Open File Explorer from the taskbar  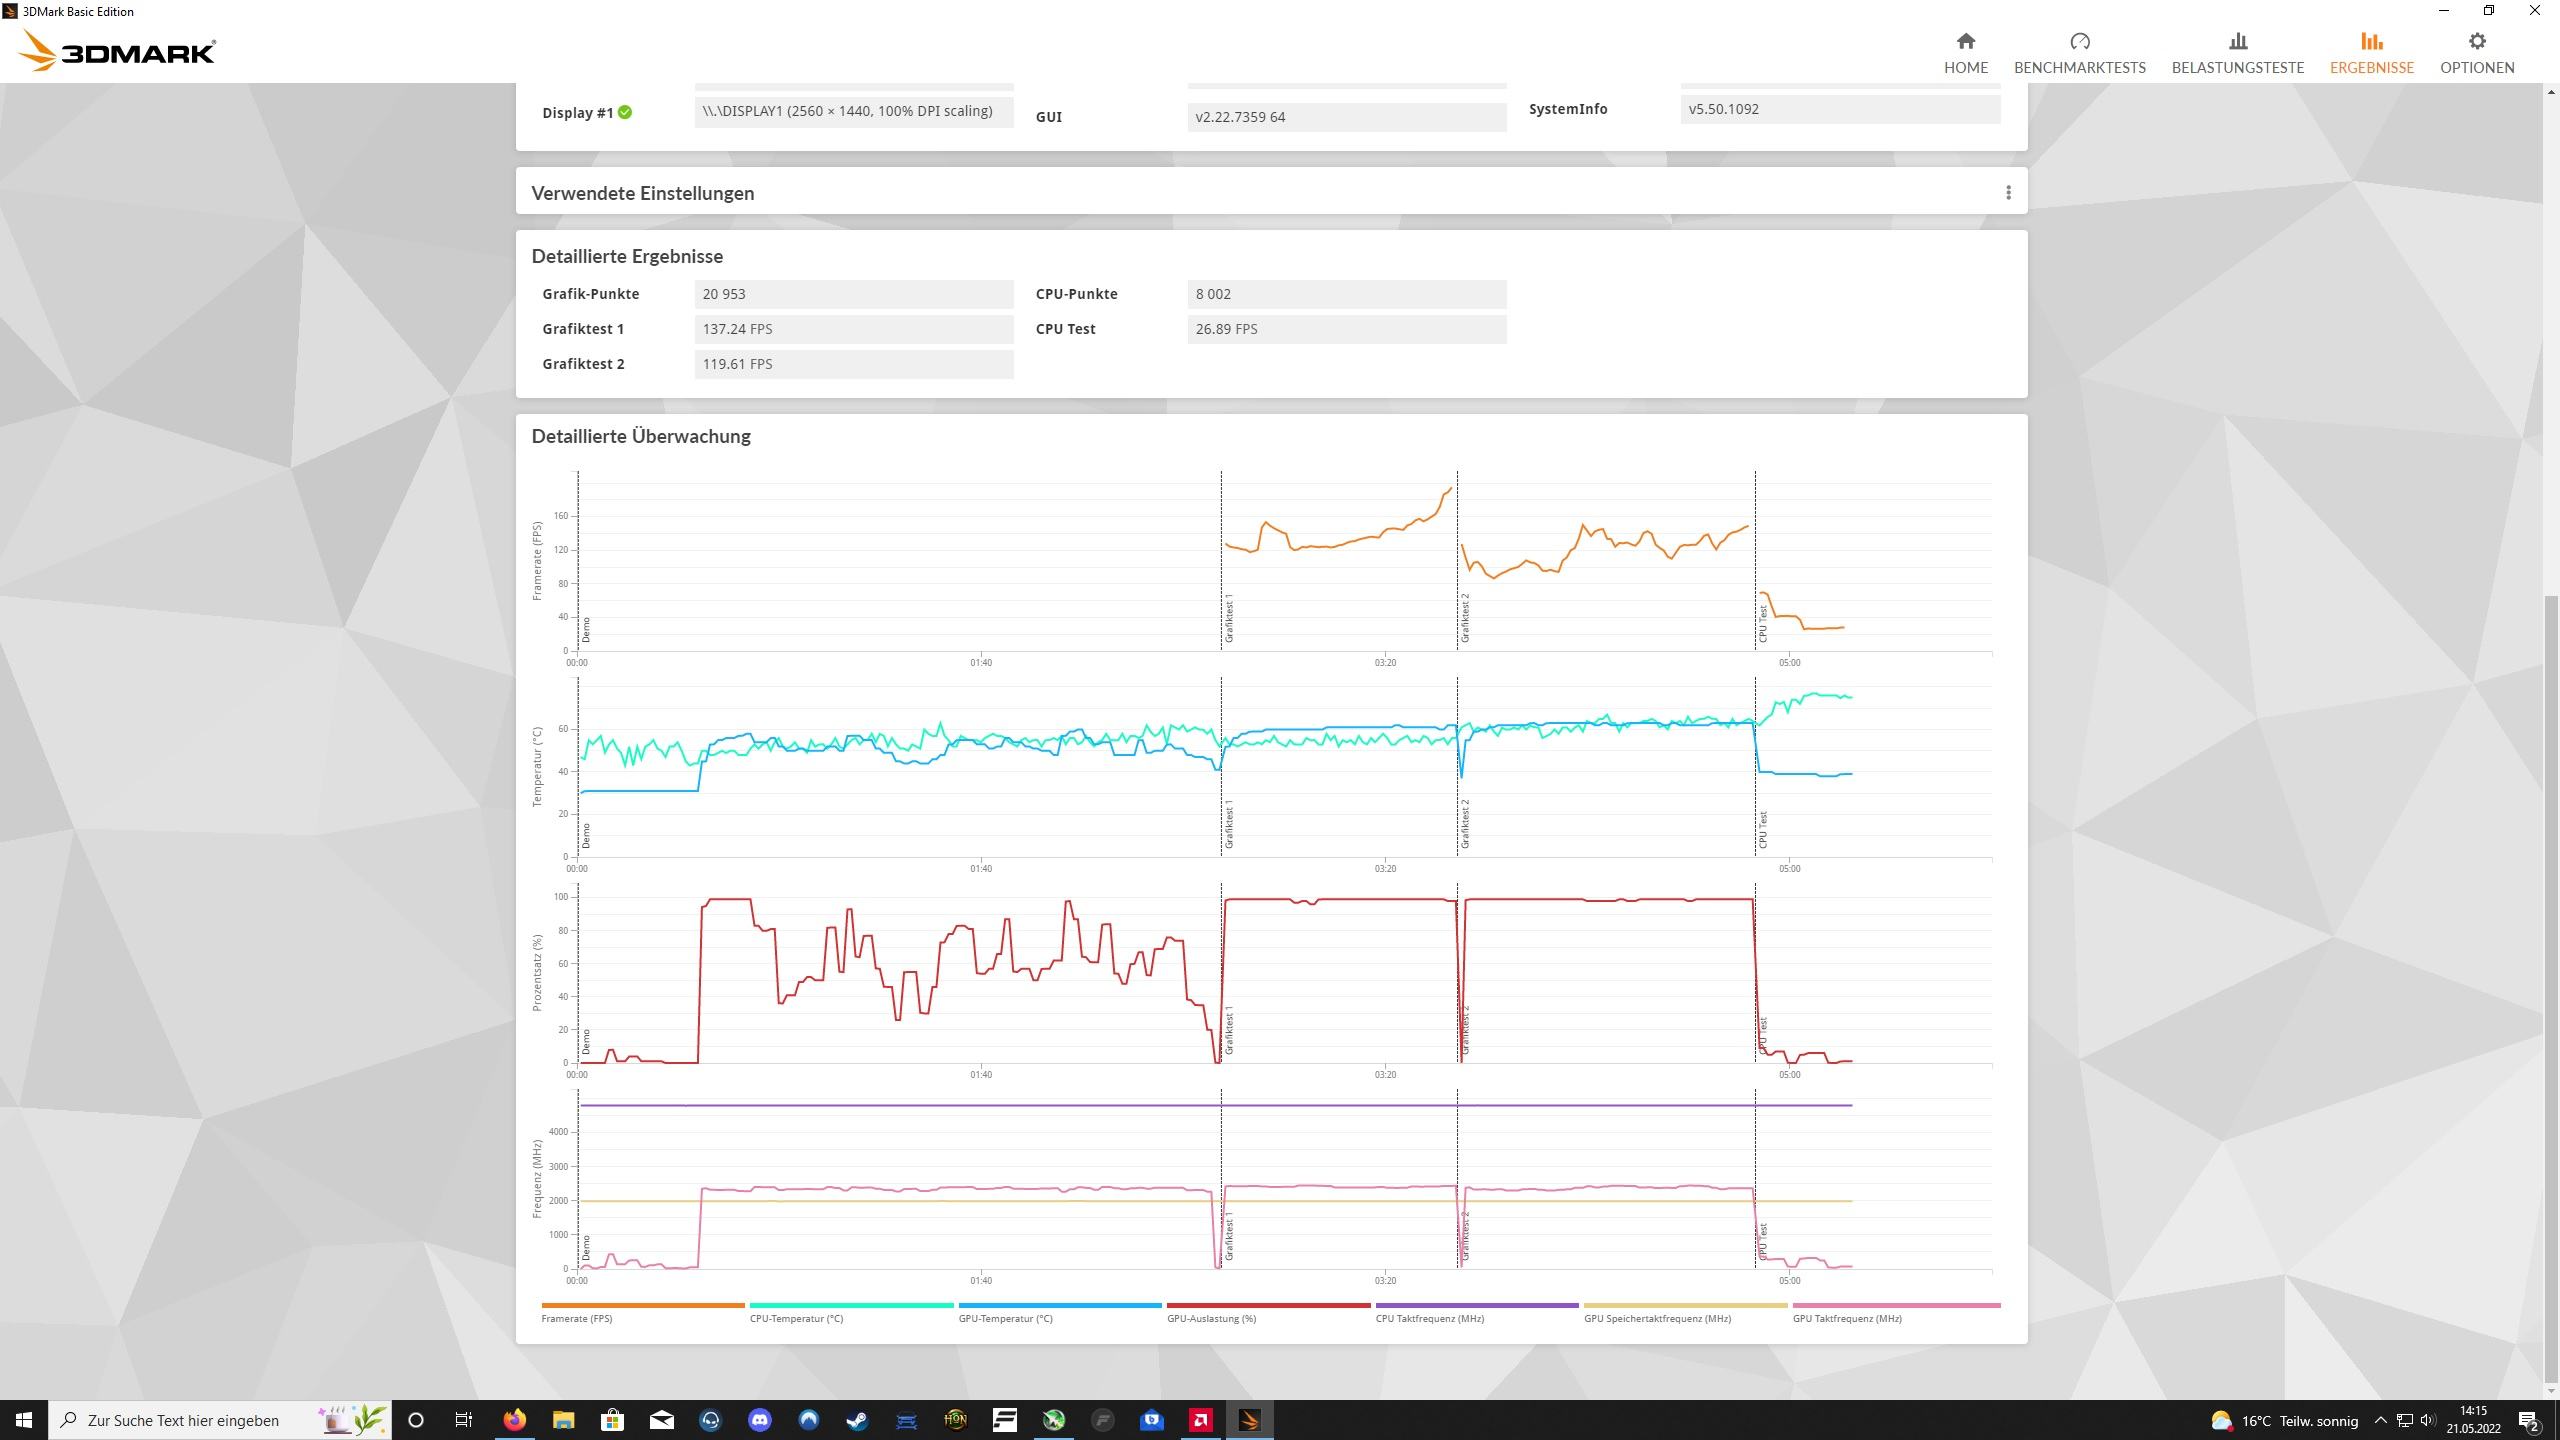click(x=563, y=1420)
